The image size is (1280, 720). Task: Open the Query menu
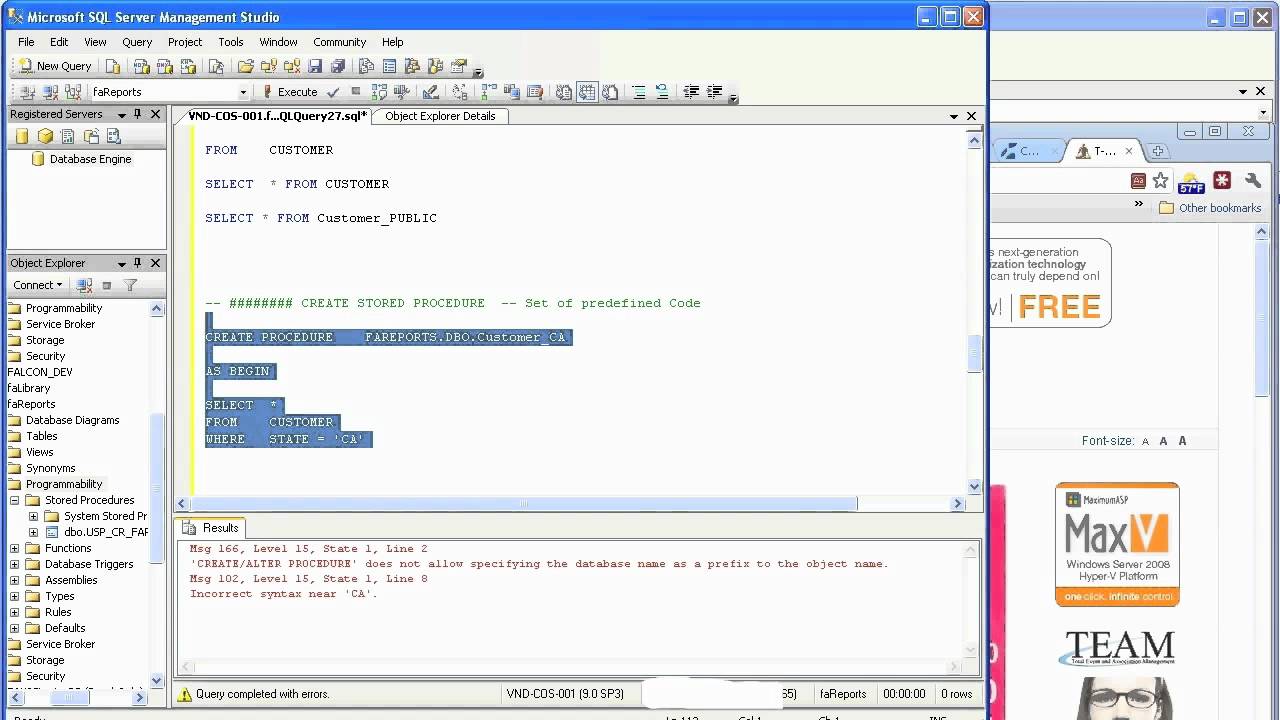(x=137, y=42)
